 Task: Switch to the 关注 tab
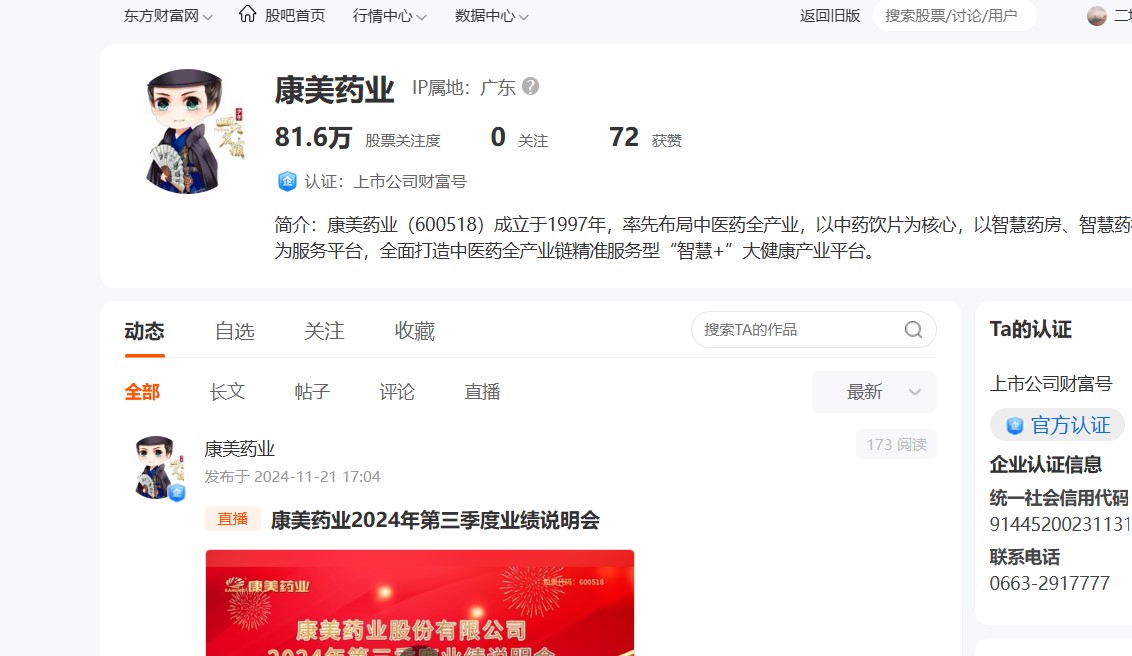click(x=324, y=331)
